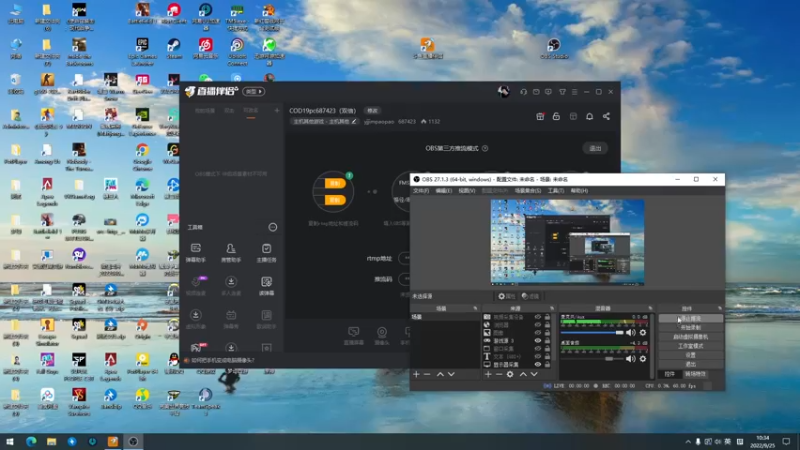The width and height of the screenshot is (800, 450).
Task: Pop out the OBS audio mixer dock
Action: pos(651,308)
